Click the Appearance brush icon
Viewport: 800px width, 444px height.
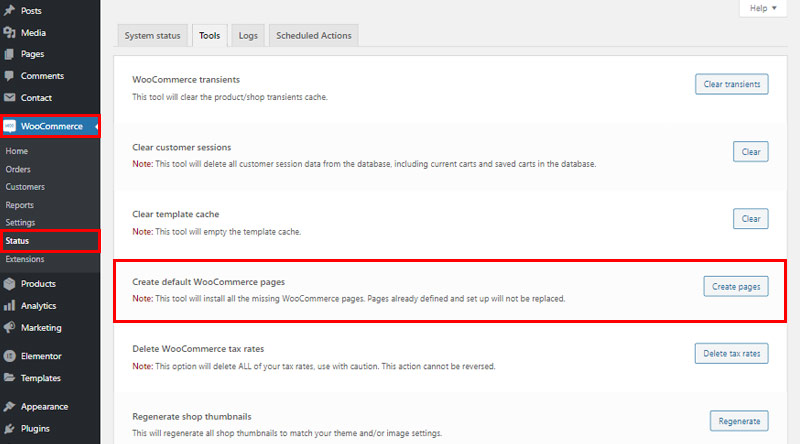coord(9,407)
